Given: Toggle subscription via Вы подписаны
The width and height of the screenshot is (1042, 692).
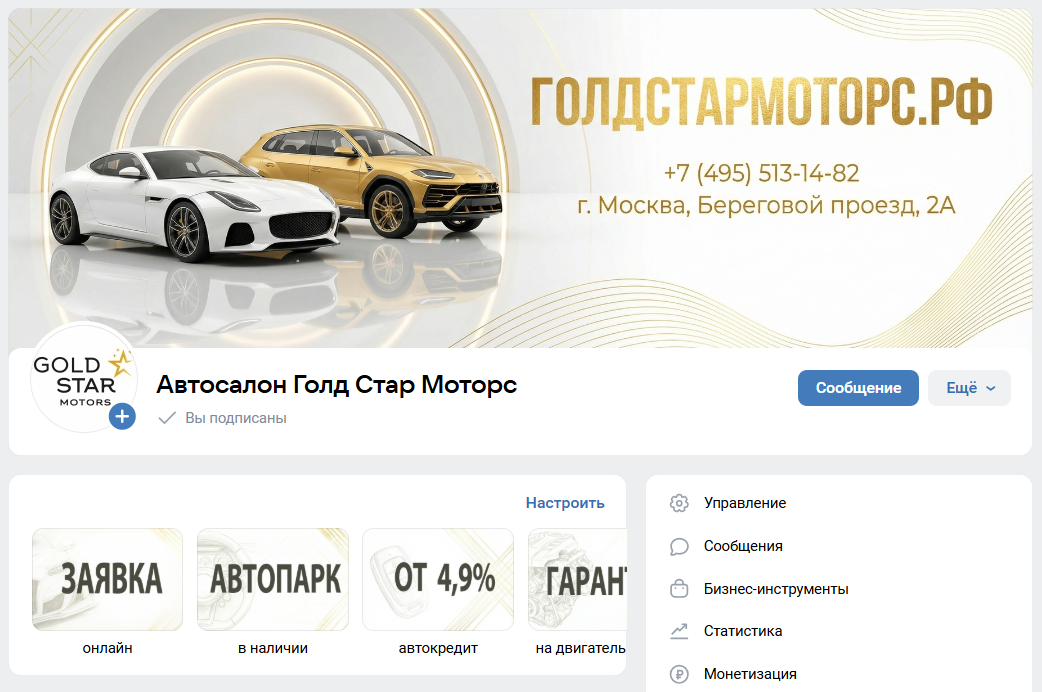Looking at the screenshot, I should tap(223, 418).
